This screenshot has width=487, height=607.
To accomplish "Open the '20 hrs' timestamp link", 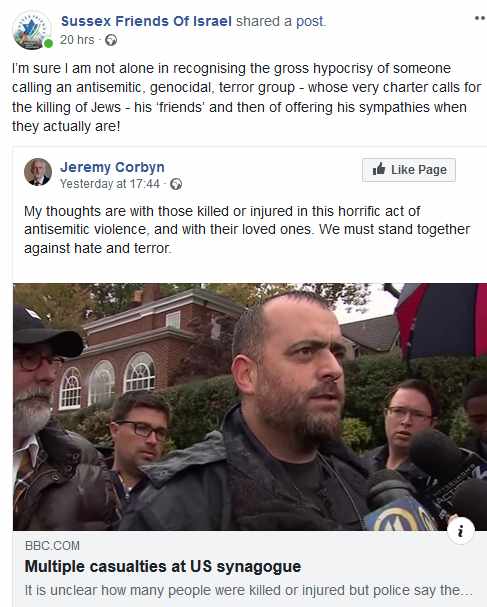I will (77, 40).
